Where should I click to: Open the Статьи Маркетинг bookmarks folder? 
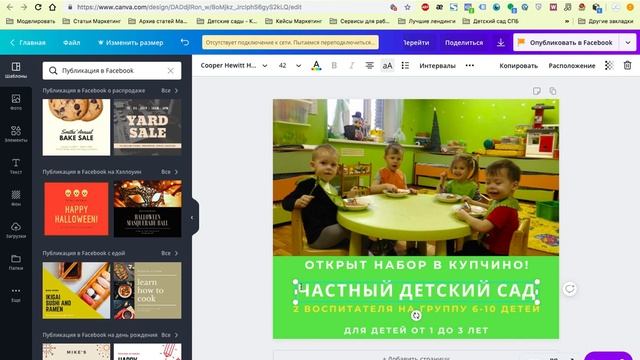click(x=91, y=21)
